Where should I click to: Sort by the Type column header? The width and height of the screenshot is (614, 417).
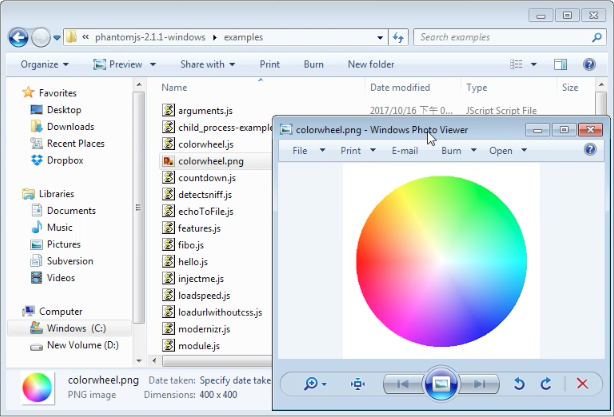pos(477,87)
